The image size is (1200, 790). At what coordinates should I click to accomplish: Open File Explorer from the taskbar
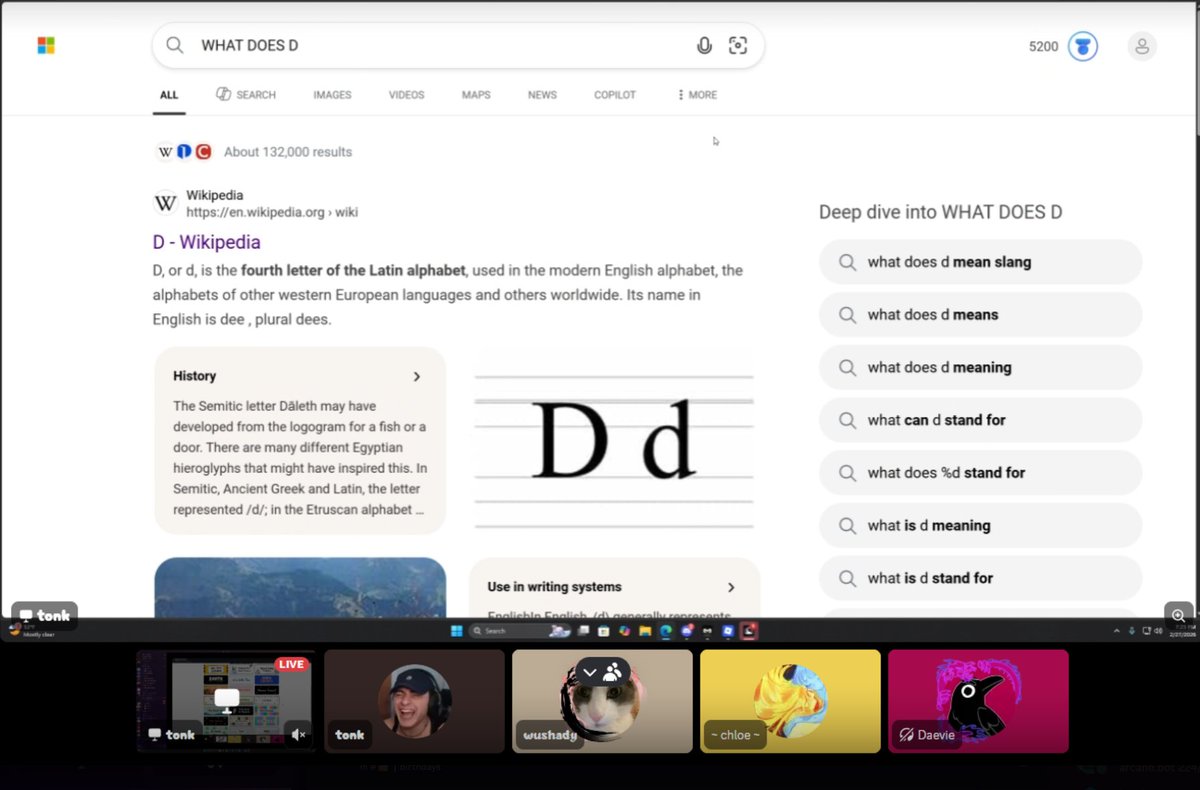[645, 631]
